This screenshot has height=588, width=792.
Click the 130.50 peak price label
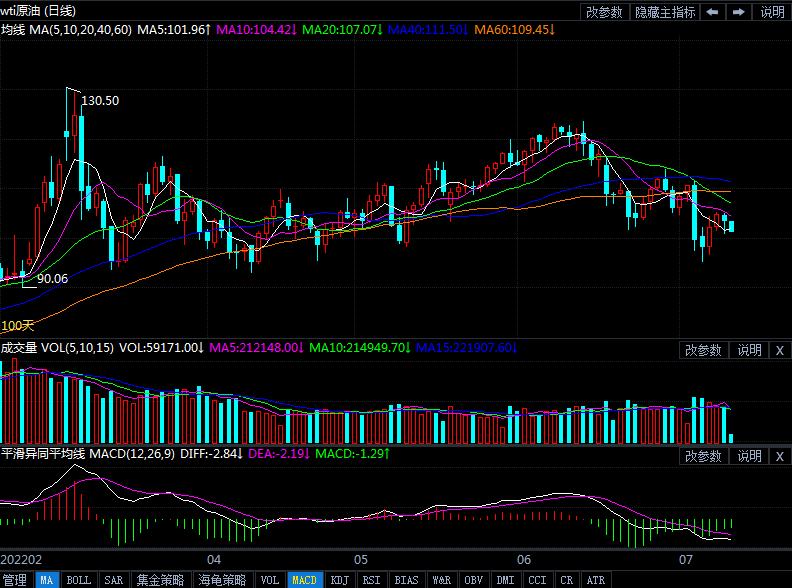coord(100,101)
